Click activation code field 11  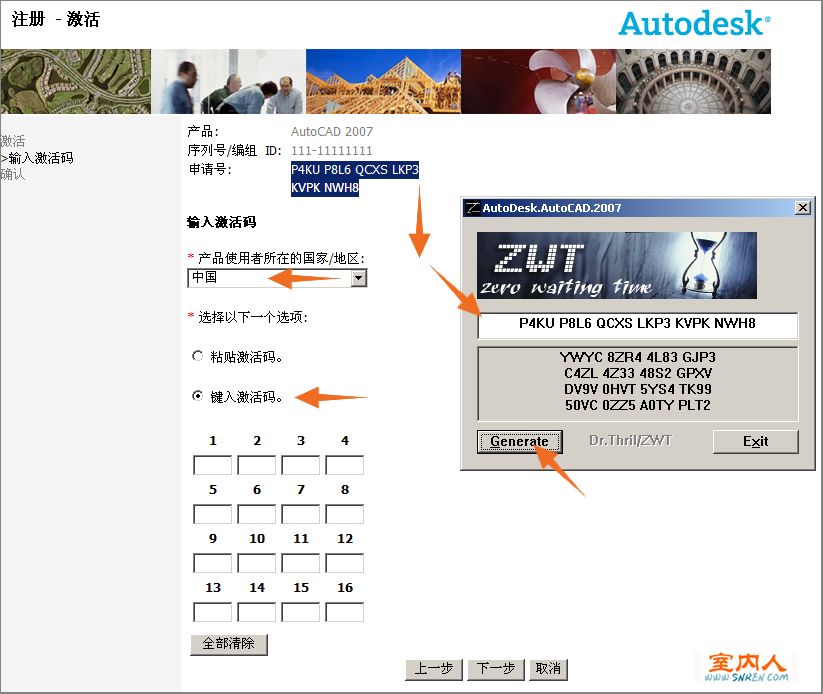[301, 563]
